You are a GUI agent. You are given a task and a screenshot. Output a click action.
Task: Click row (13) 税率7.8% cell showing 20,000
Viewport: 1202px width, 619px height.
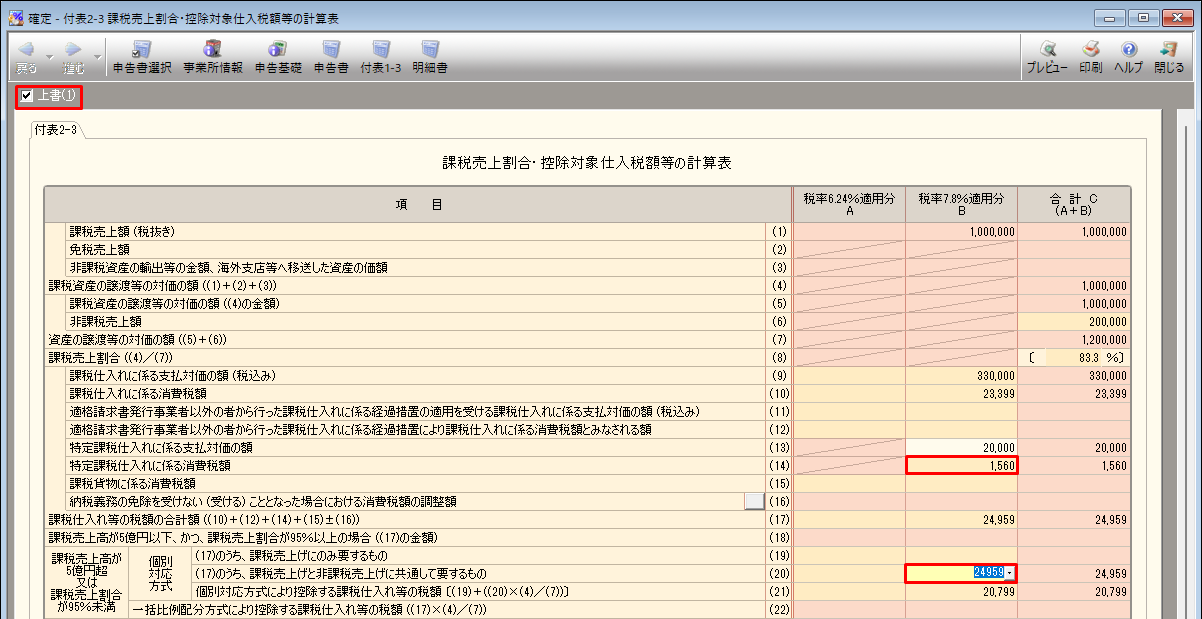click(x=961, y=447)
